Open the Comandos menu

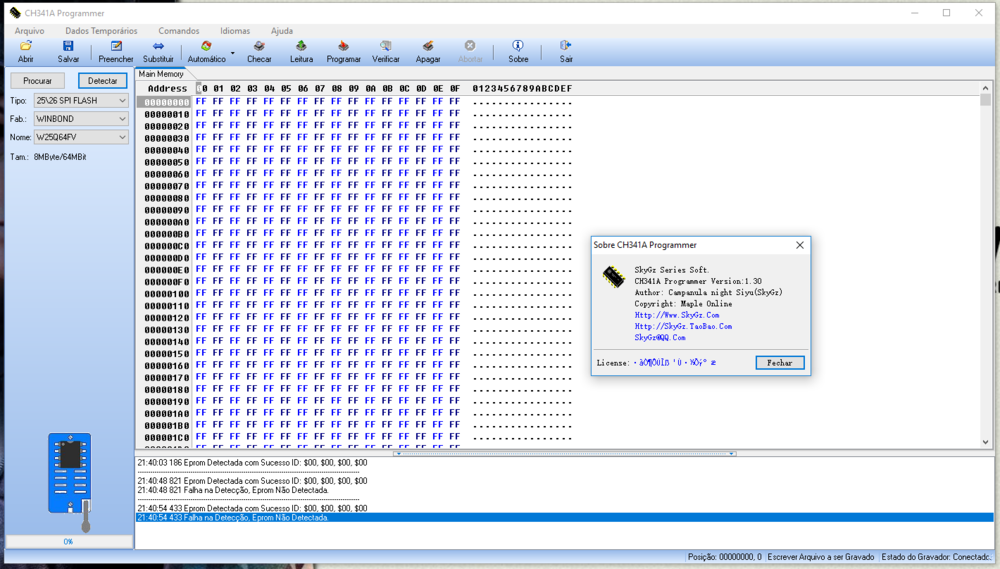178,31
